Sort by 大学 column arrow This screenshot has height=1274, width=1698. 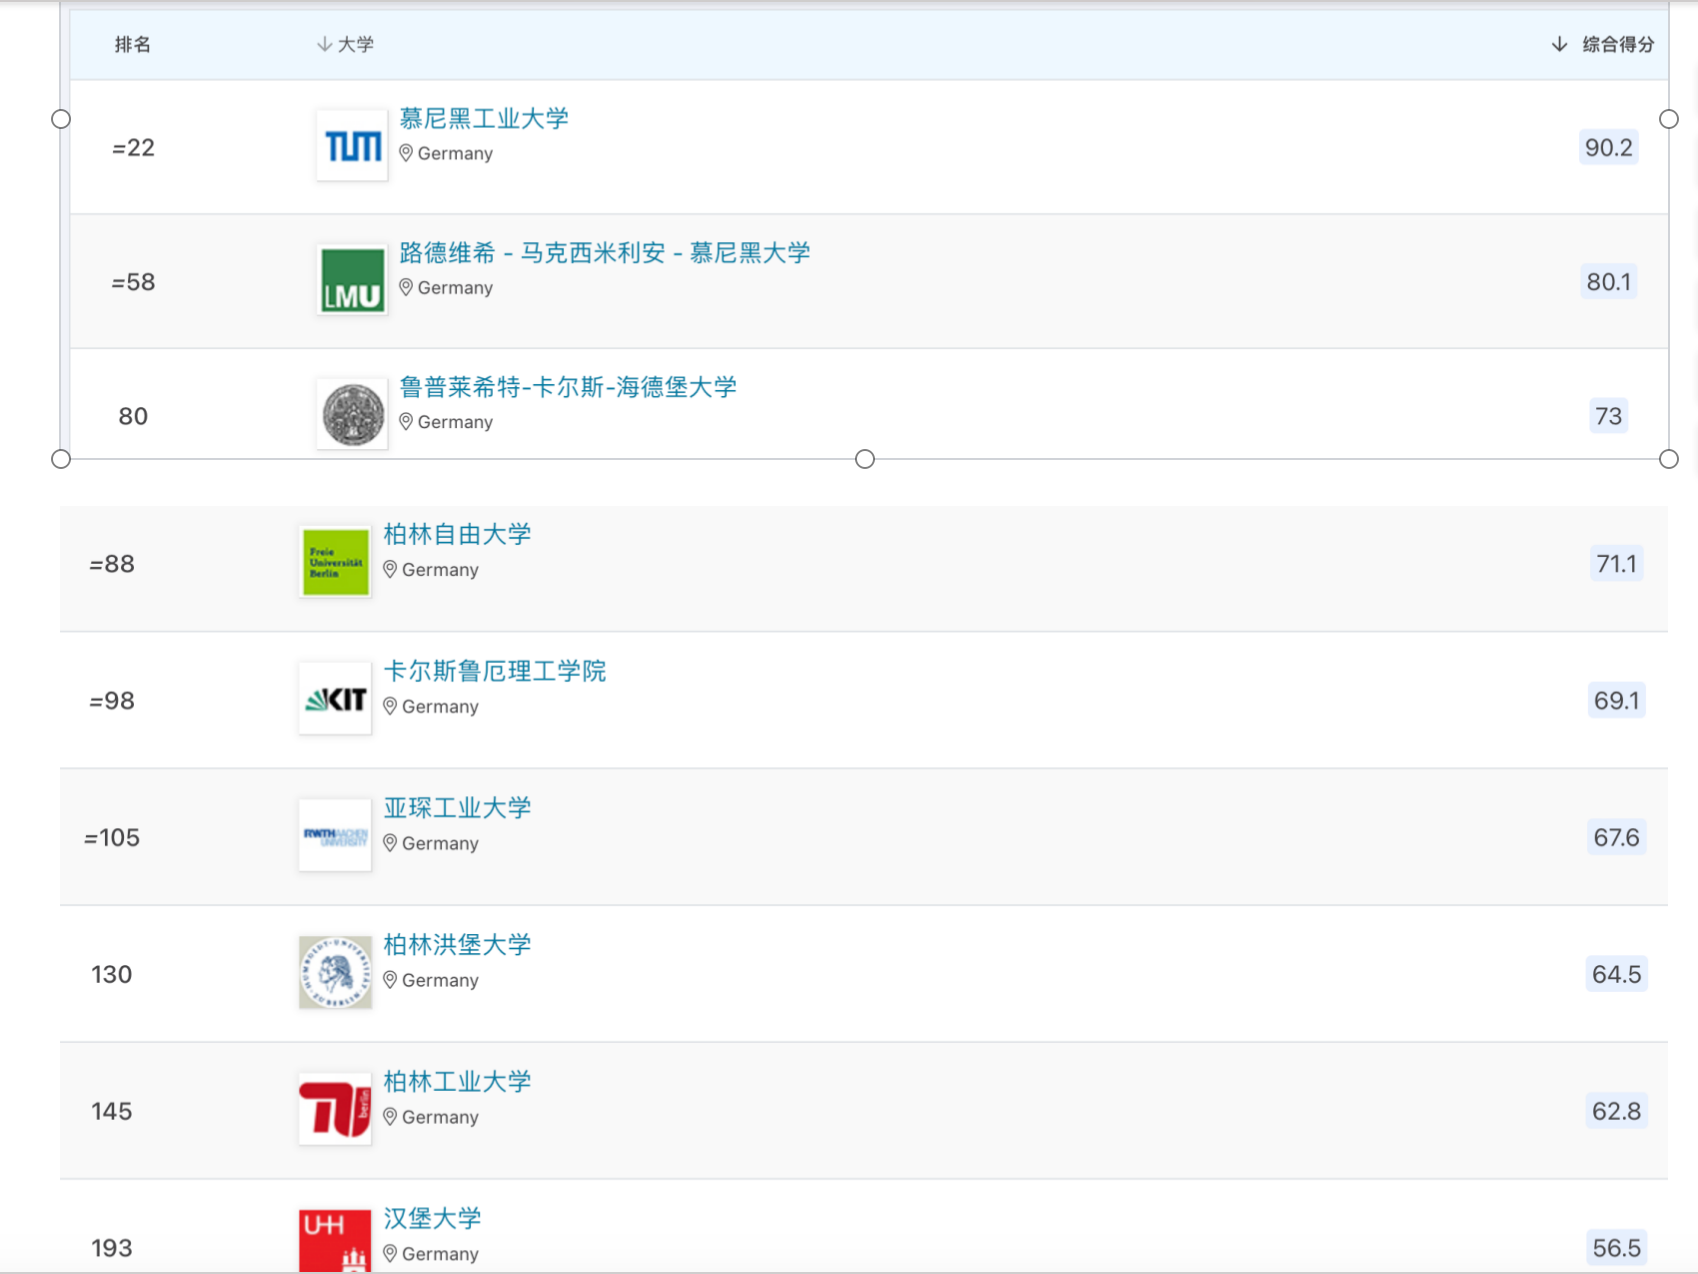pyautogui.click(x=324, y=44)
